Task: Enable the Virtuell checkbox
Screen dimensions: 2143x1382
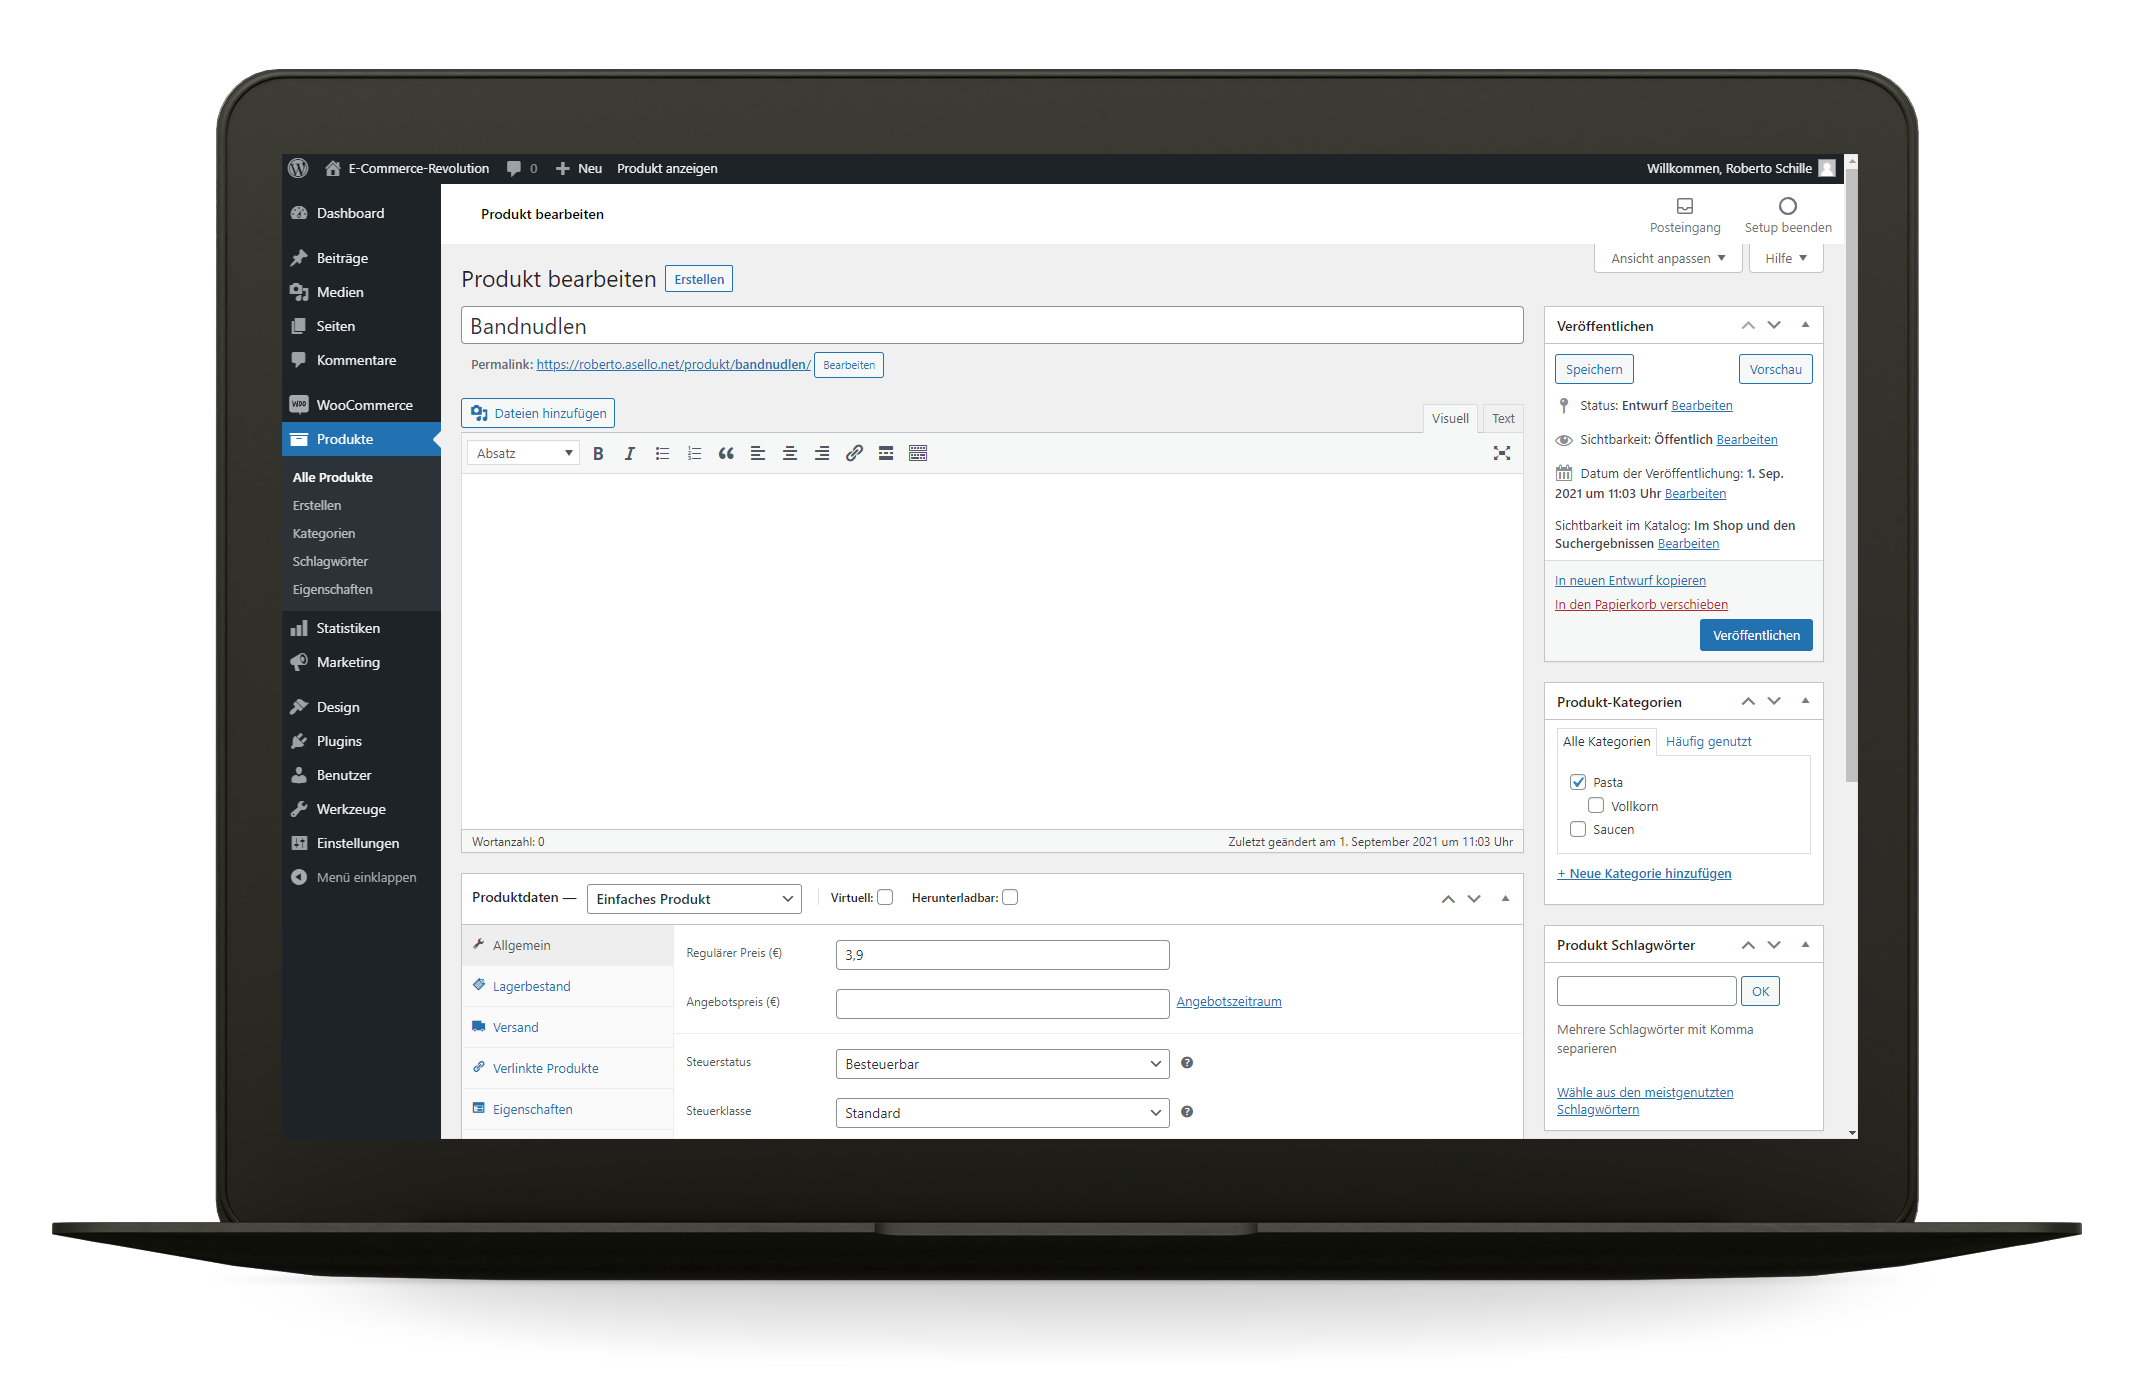Action: click(x=885, y=898)
